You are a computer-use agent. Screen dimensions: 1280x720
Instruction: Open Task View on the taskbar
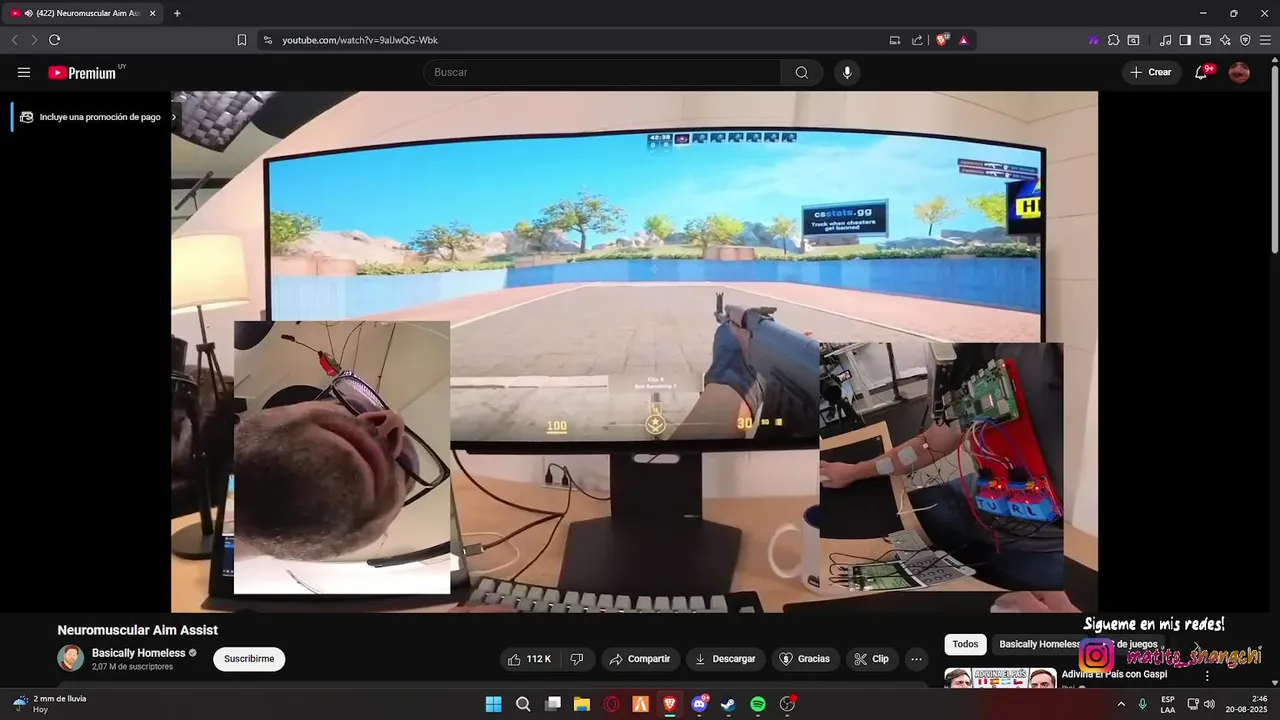(x=552, y=704)
